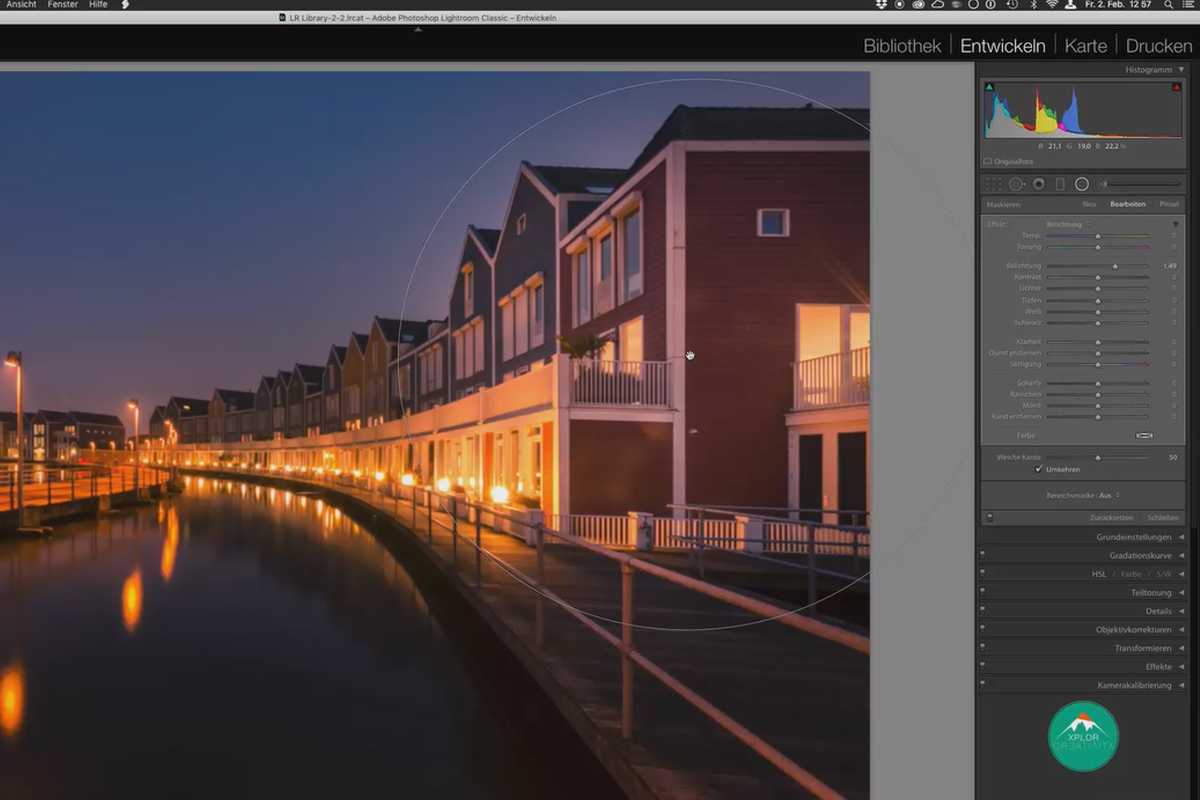
Task: Switch to the Bibliothek module
Action: coord(903,46)
